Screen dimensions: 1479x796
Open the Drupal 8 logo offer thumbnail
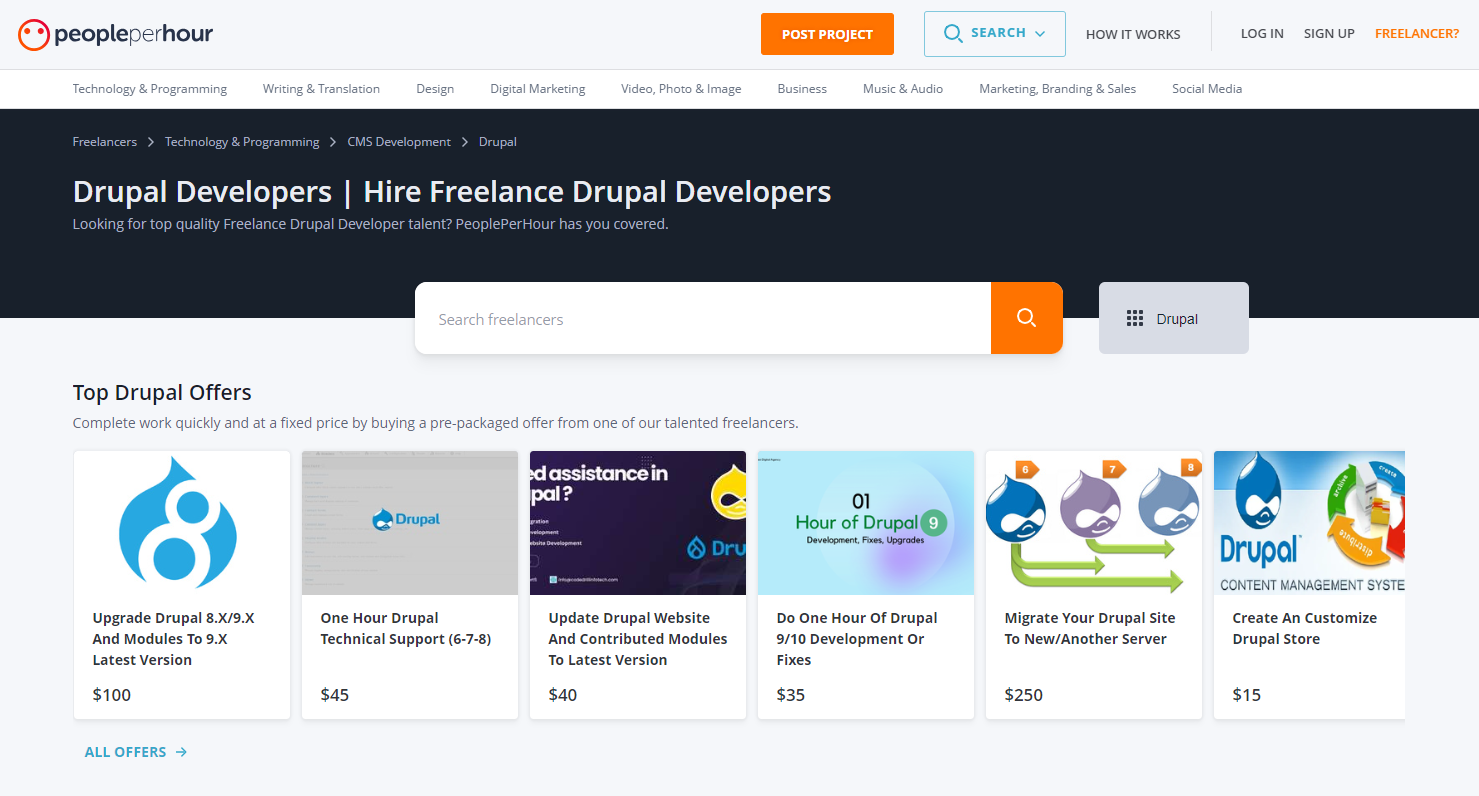point(182,523)
